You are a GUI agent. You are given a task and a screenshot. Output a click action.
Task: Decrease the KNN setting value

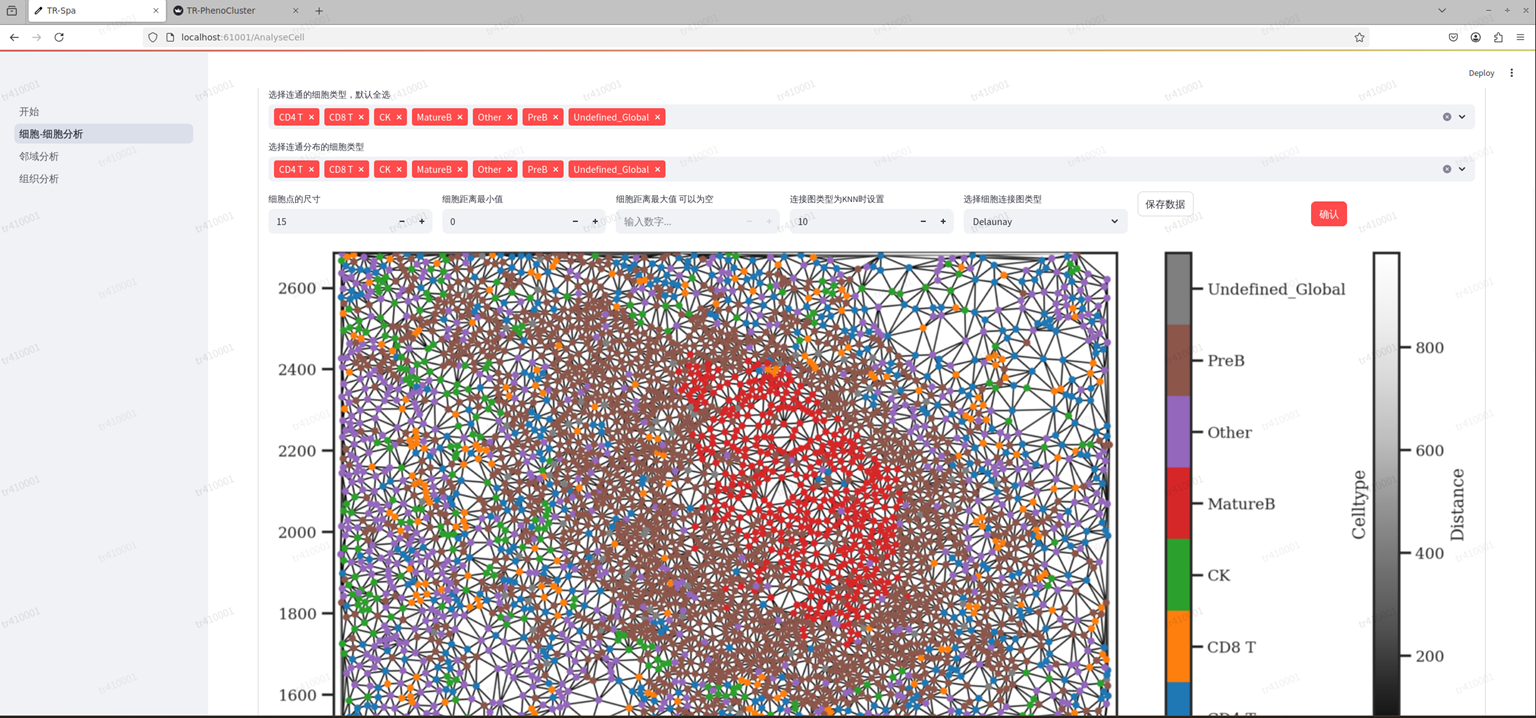coord(923,222)
